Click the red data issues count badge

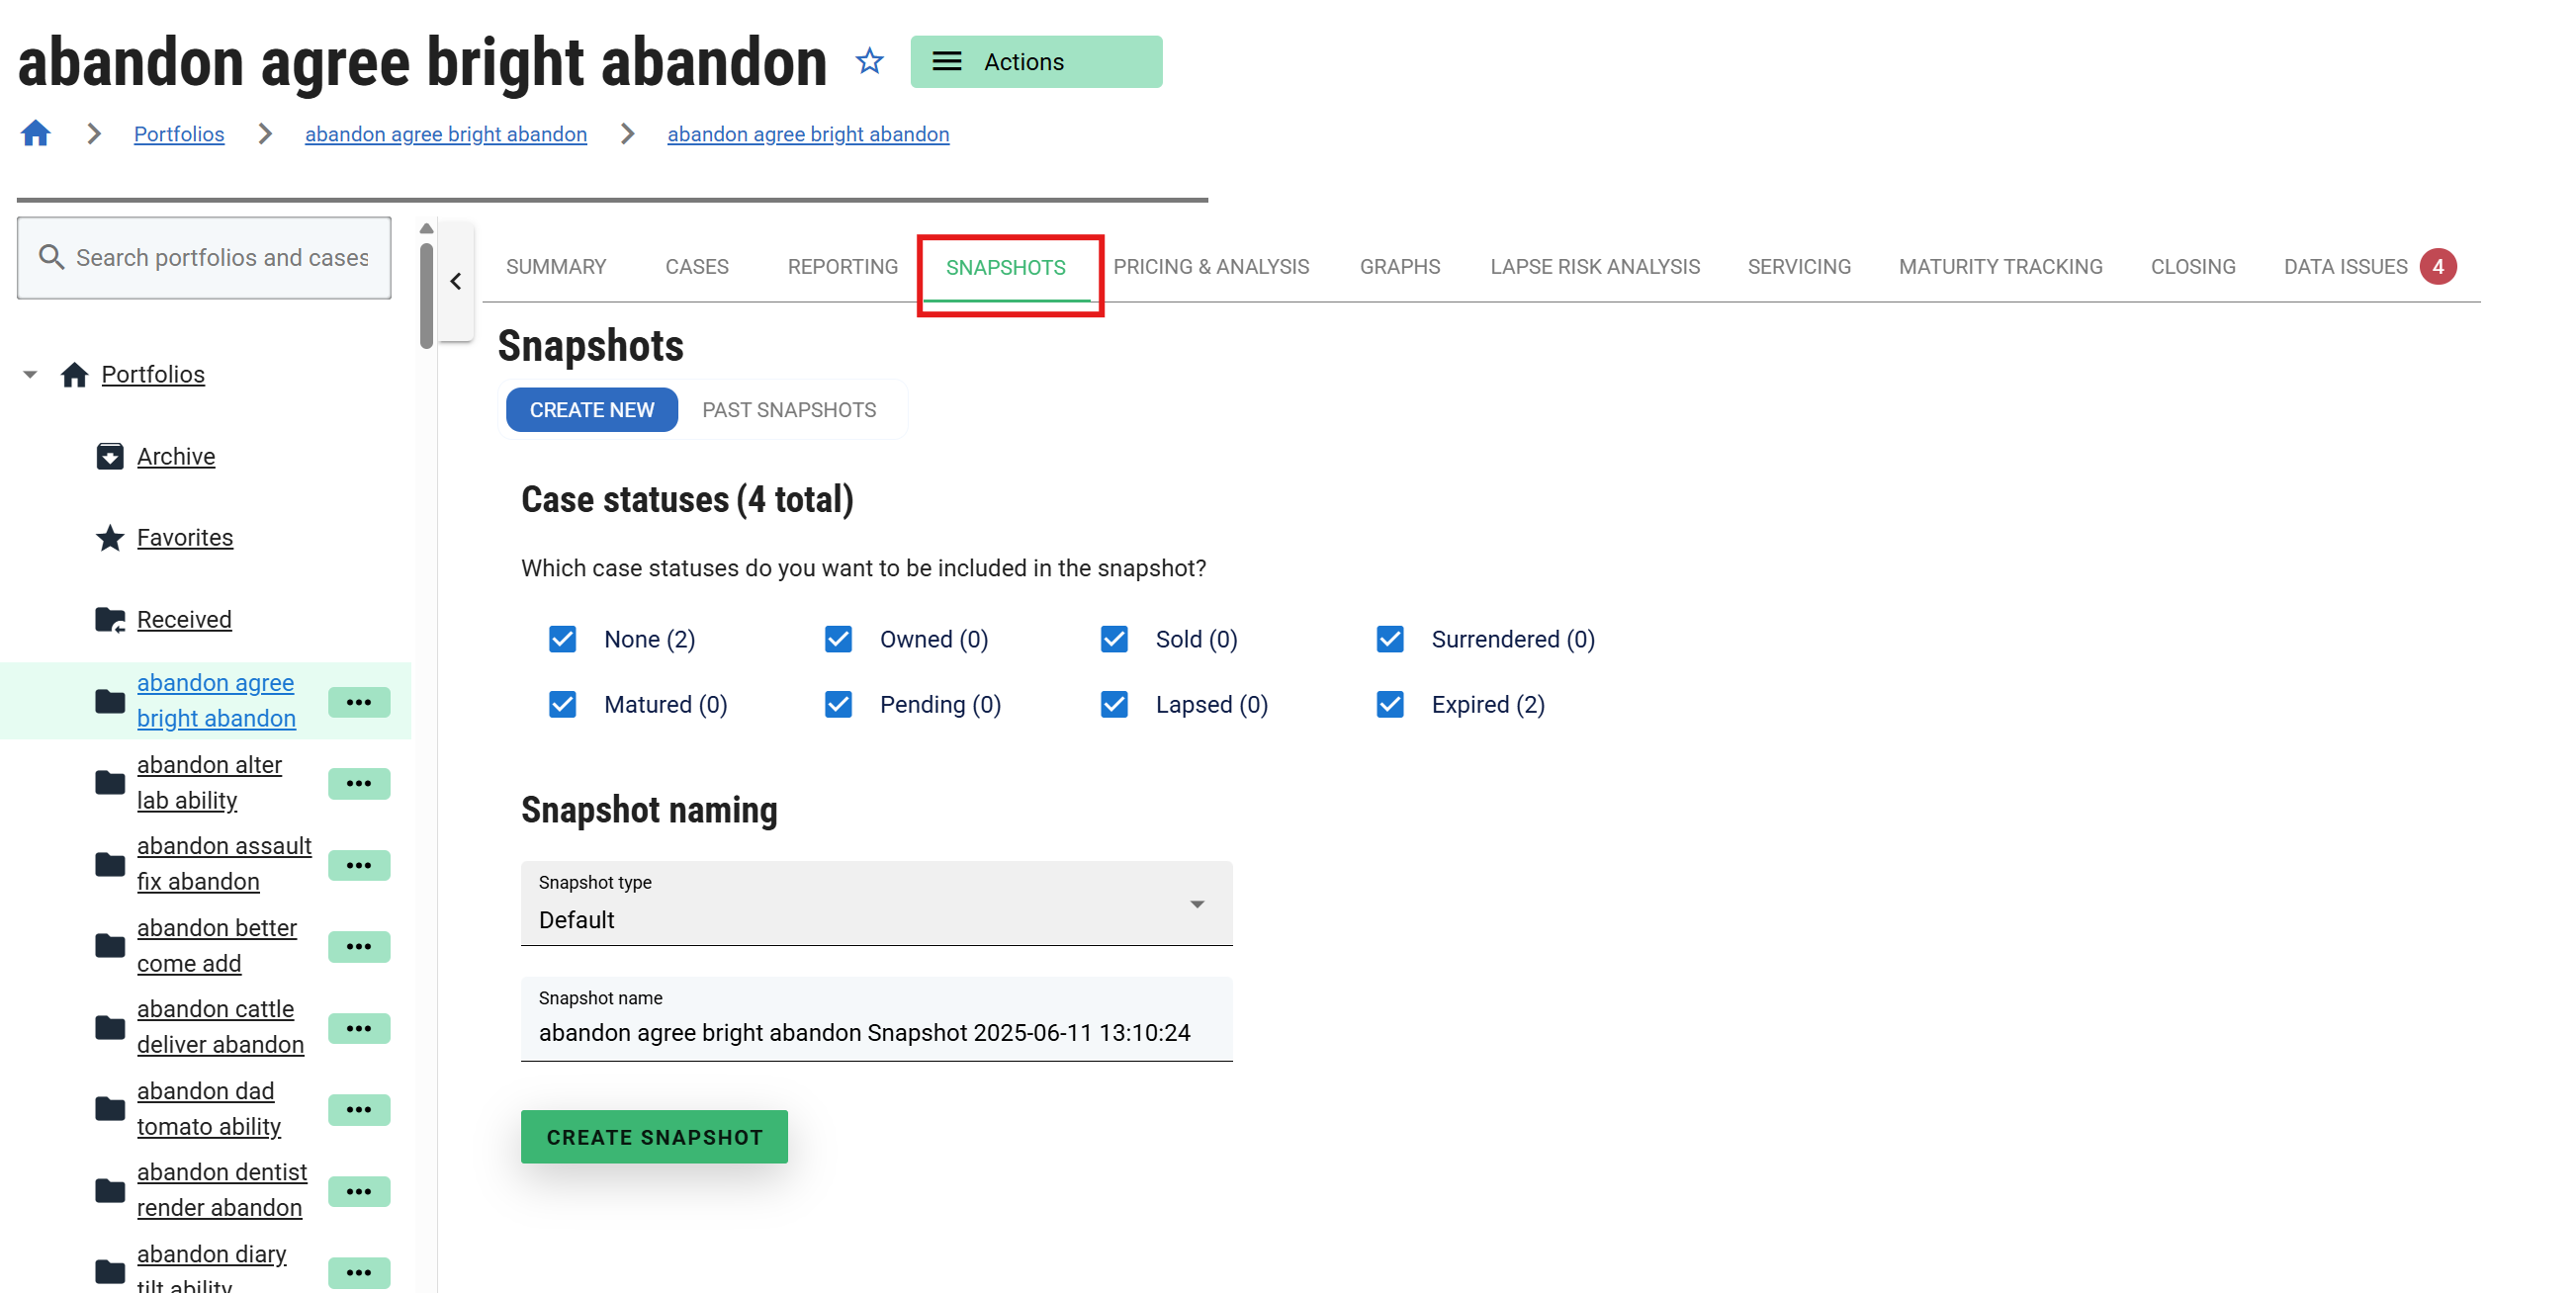click(x=2437, y=267)
